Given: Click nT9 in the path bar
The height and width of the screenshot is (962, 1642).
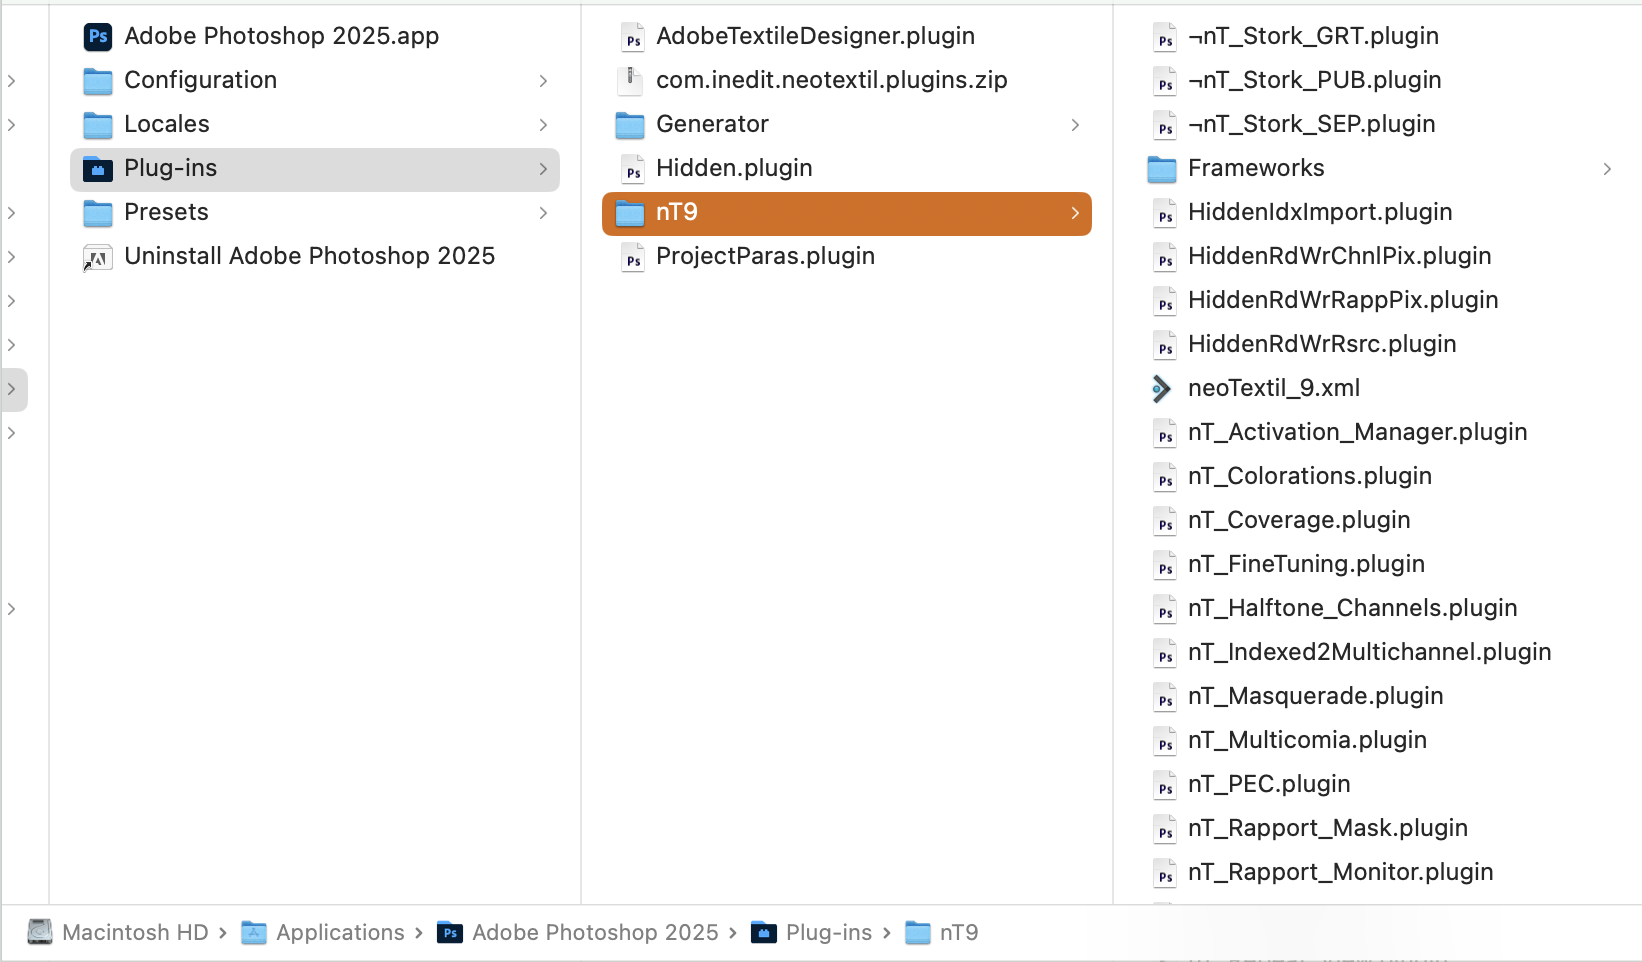Looking at the screenshot, I should click(959, 933).
